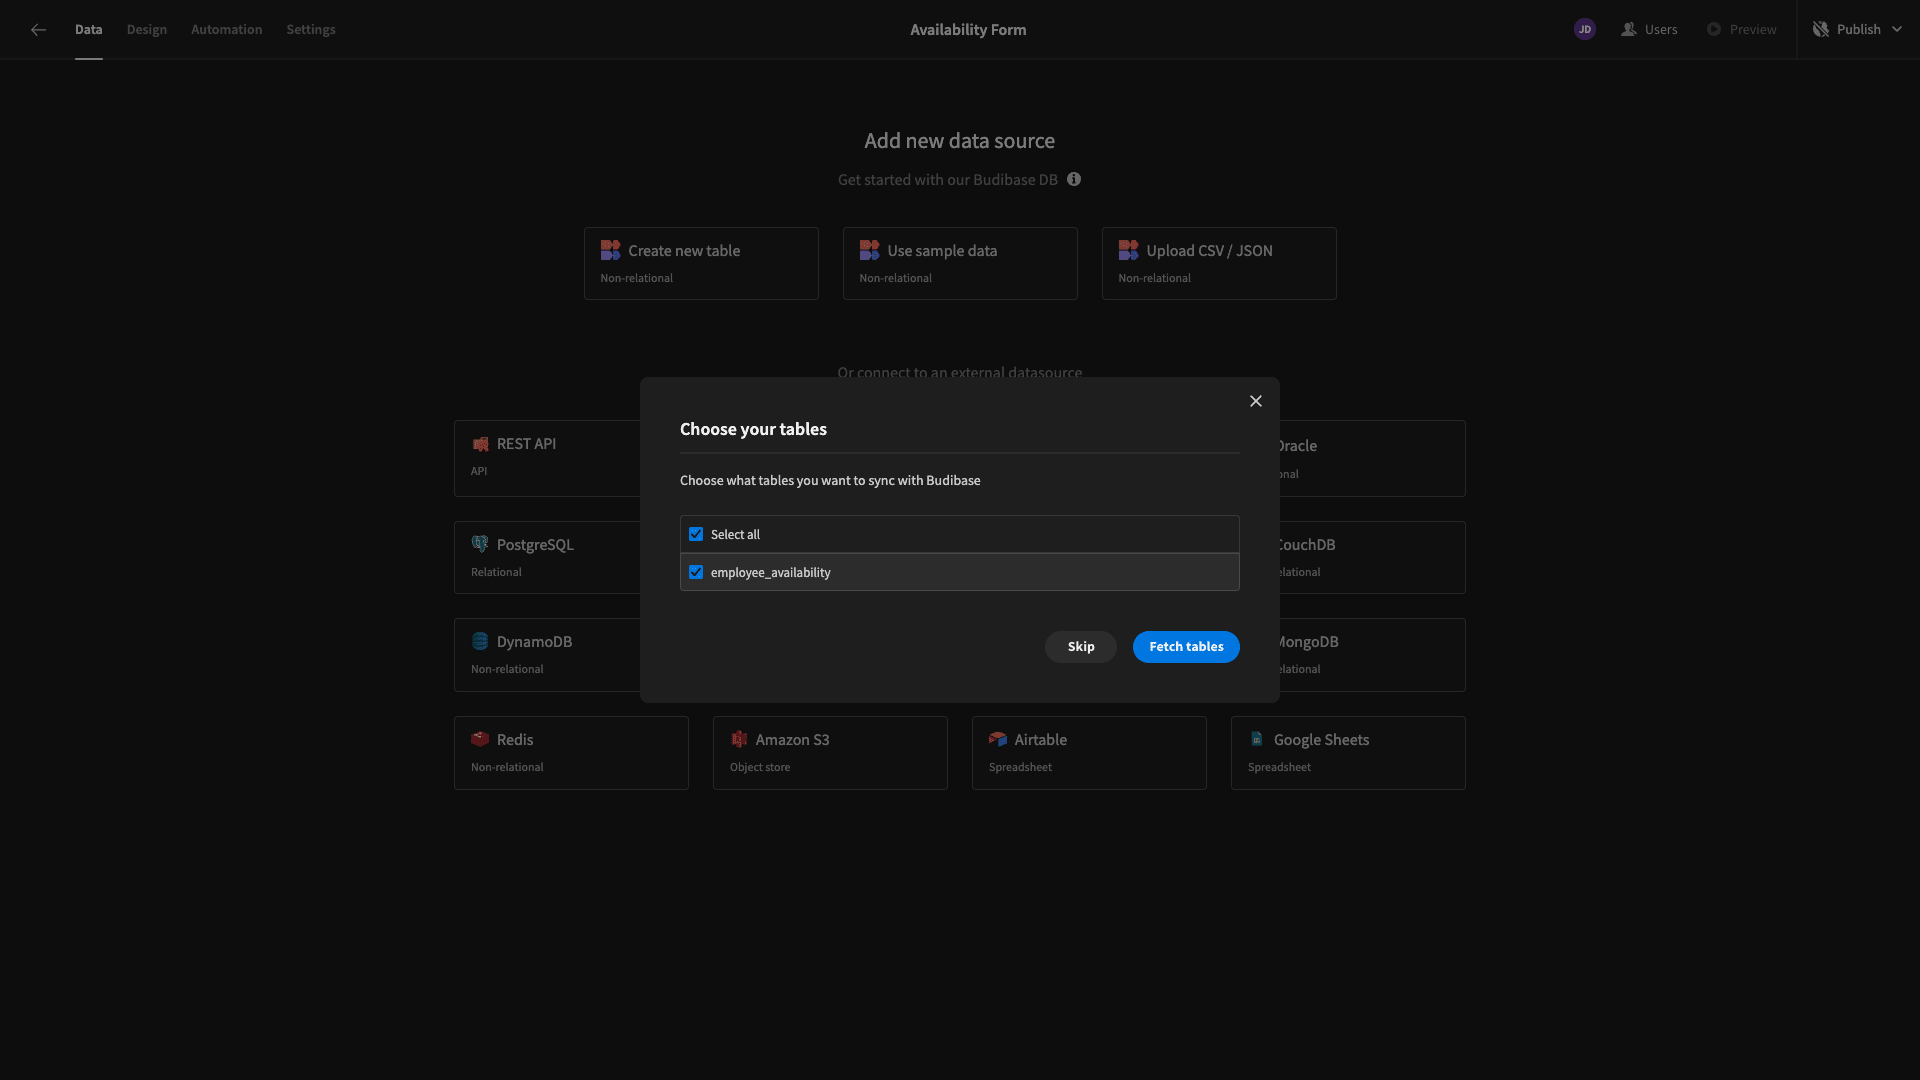1920x1080 pixels.
Task: Click the Use sample data icon
Action: point(869,250)
